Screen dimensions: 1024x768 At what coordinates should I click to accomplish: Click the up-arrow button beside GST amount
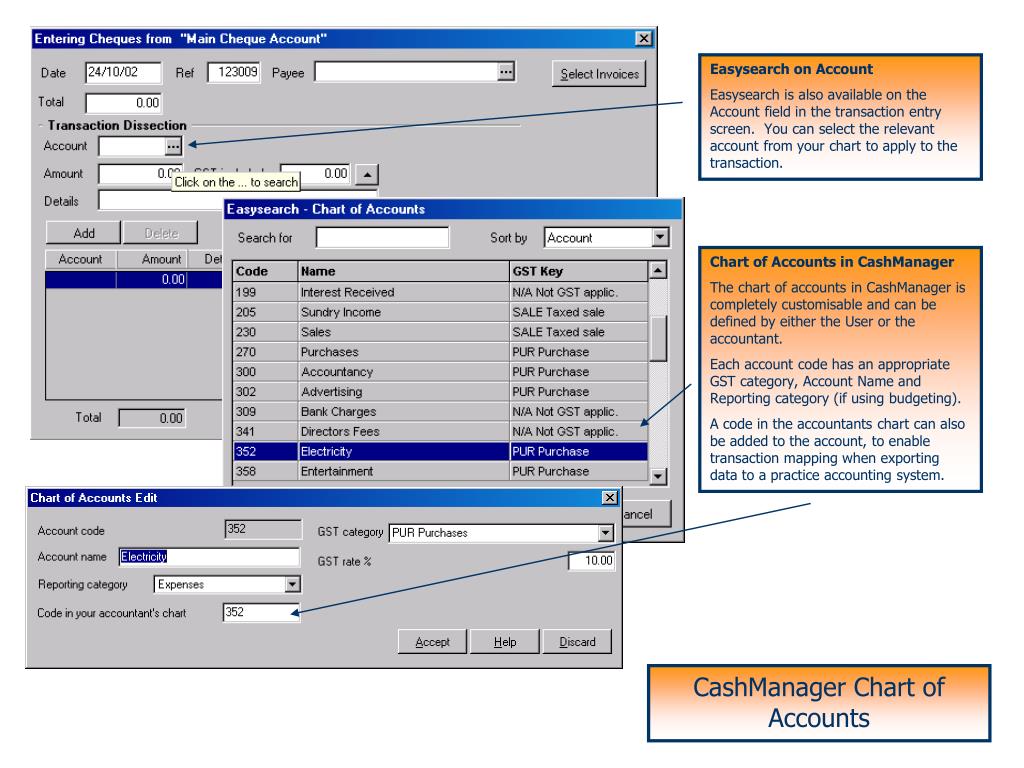tap(367, 174)
